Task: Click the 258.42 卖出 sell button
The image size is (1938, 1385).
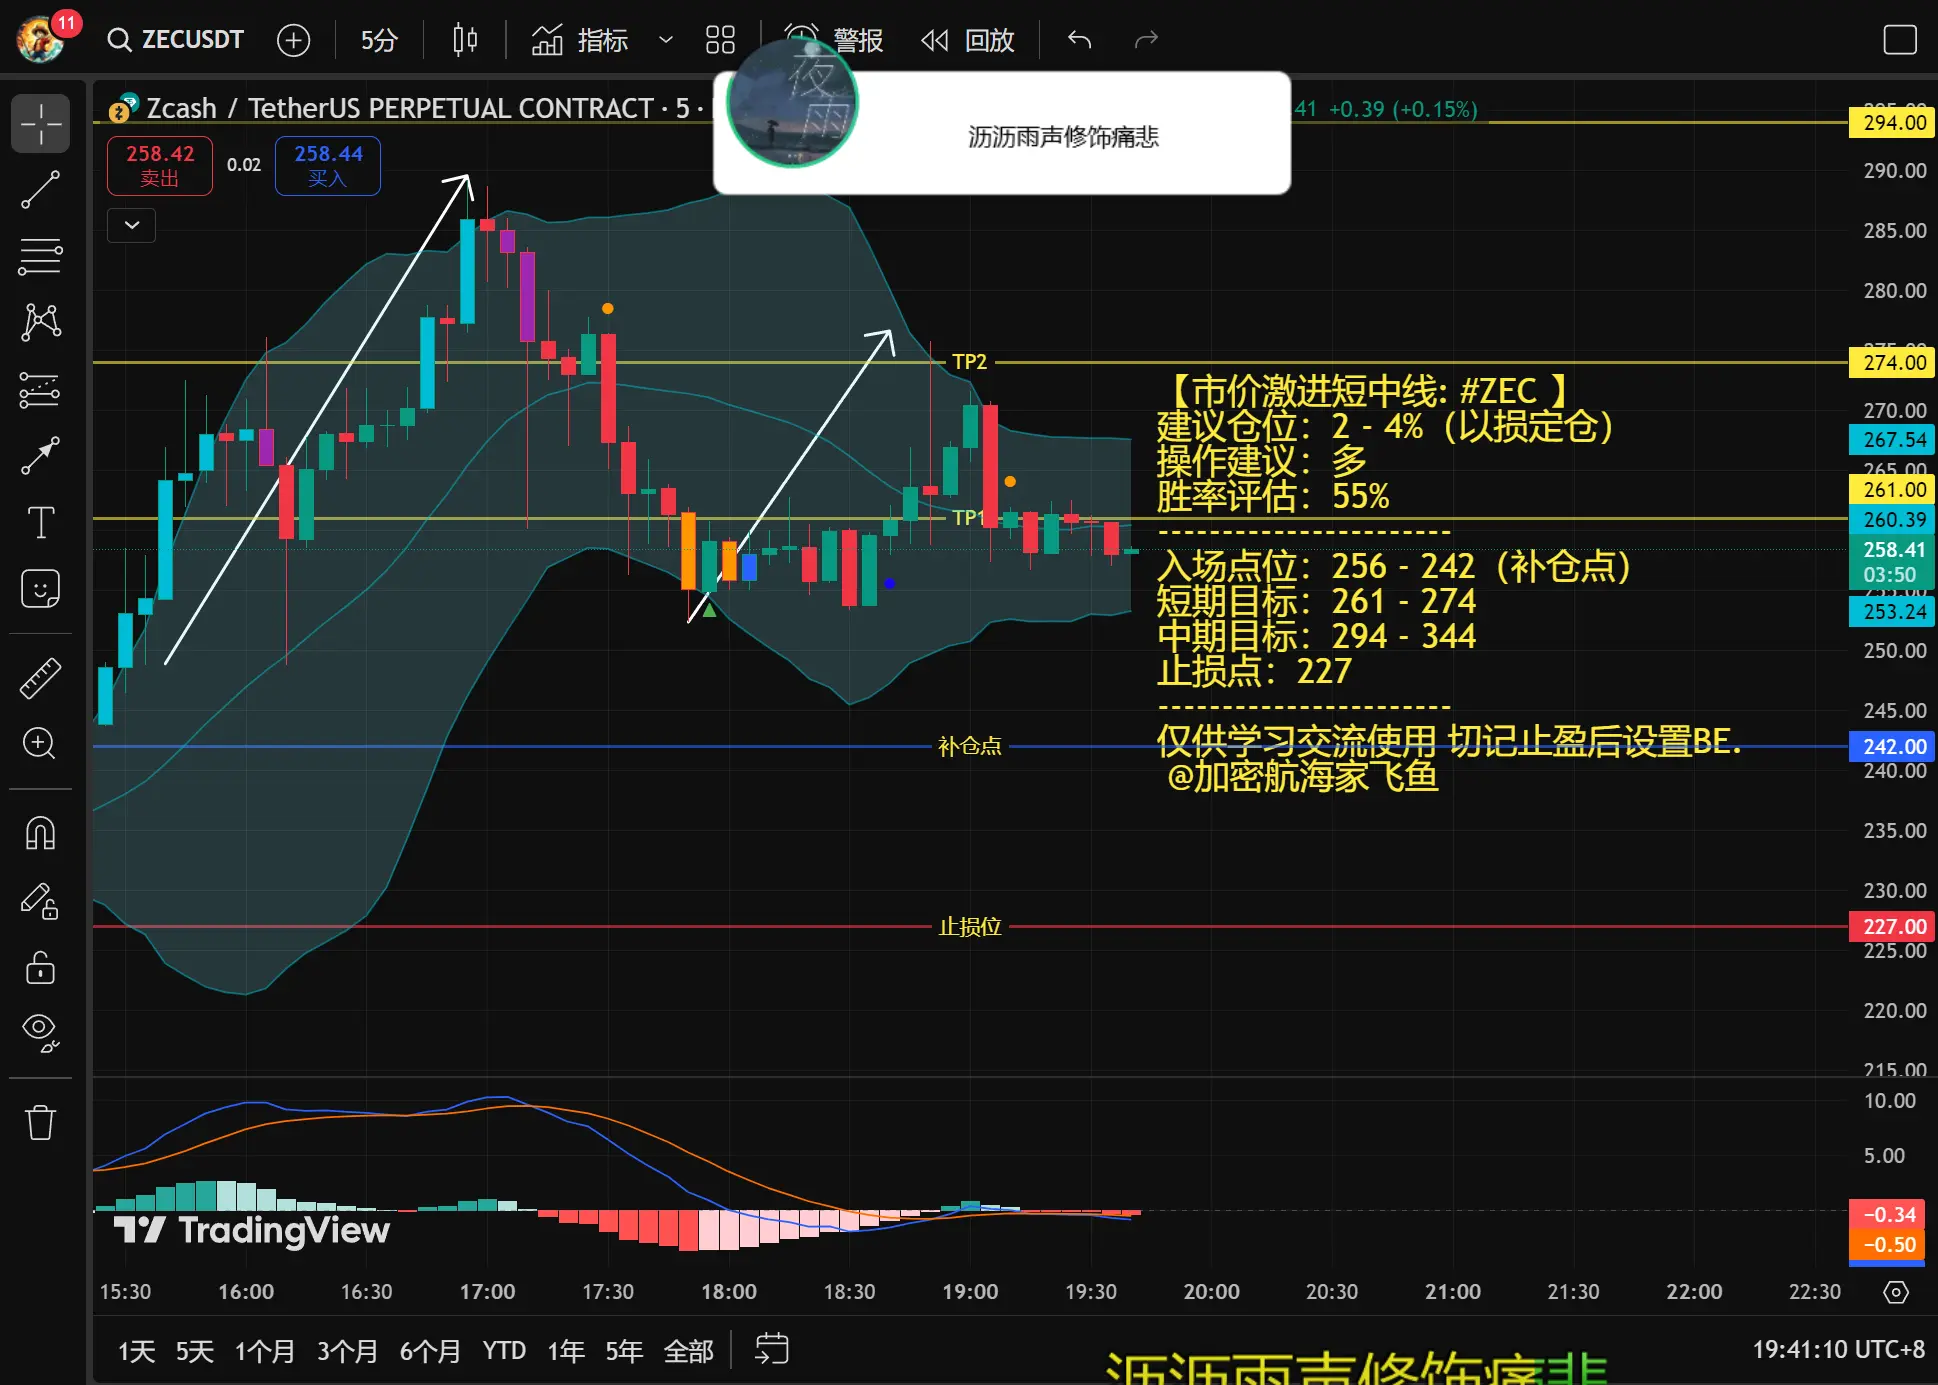Action: coord(160,165)
